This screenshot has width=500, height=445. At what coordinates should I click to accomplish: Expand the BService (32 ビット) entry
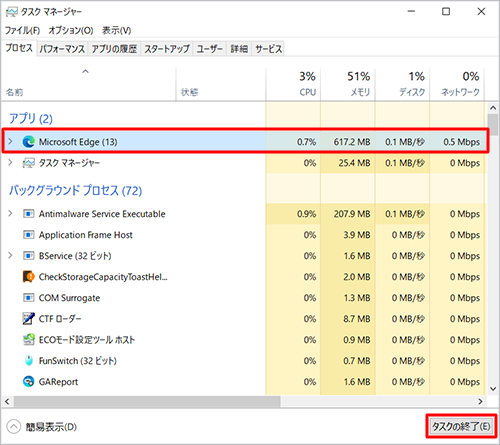[x=10, y=255]
